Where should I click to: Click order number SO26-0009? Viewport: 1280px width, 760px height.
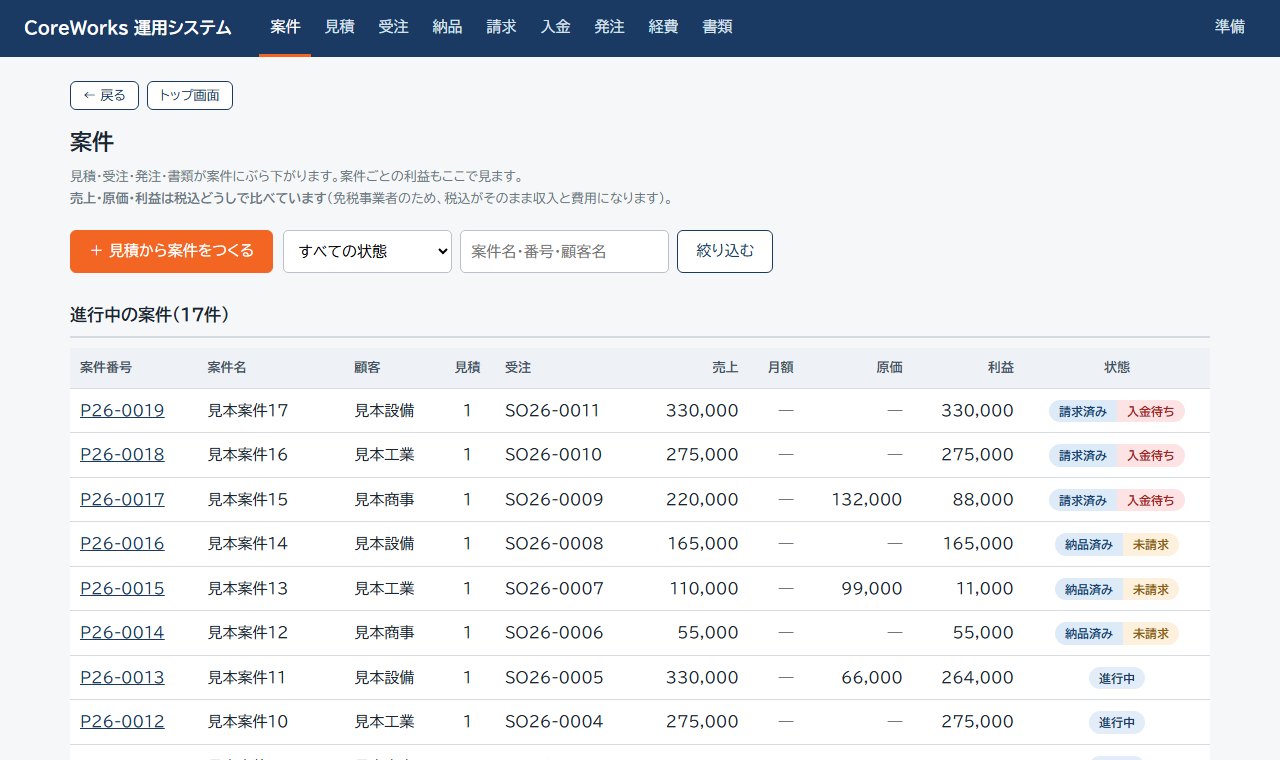[x=554, y=499]
